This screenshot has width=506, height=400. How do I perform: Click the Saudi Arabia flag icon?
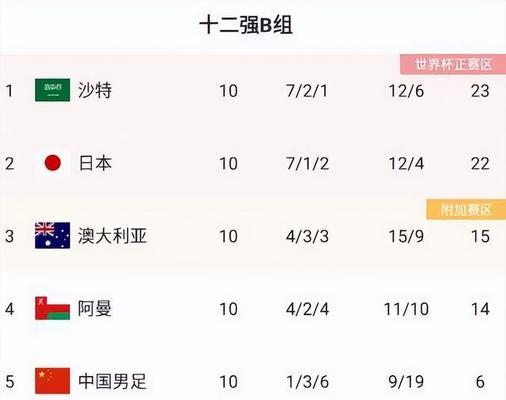pos(52,90)
